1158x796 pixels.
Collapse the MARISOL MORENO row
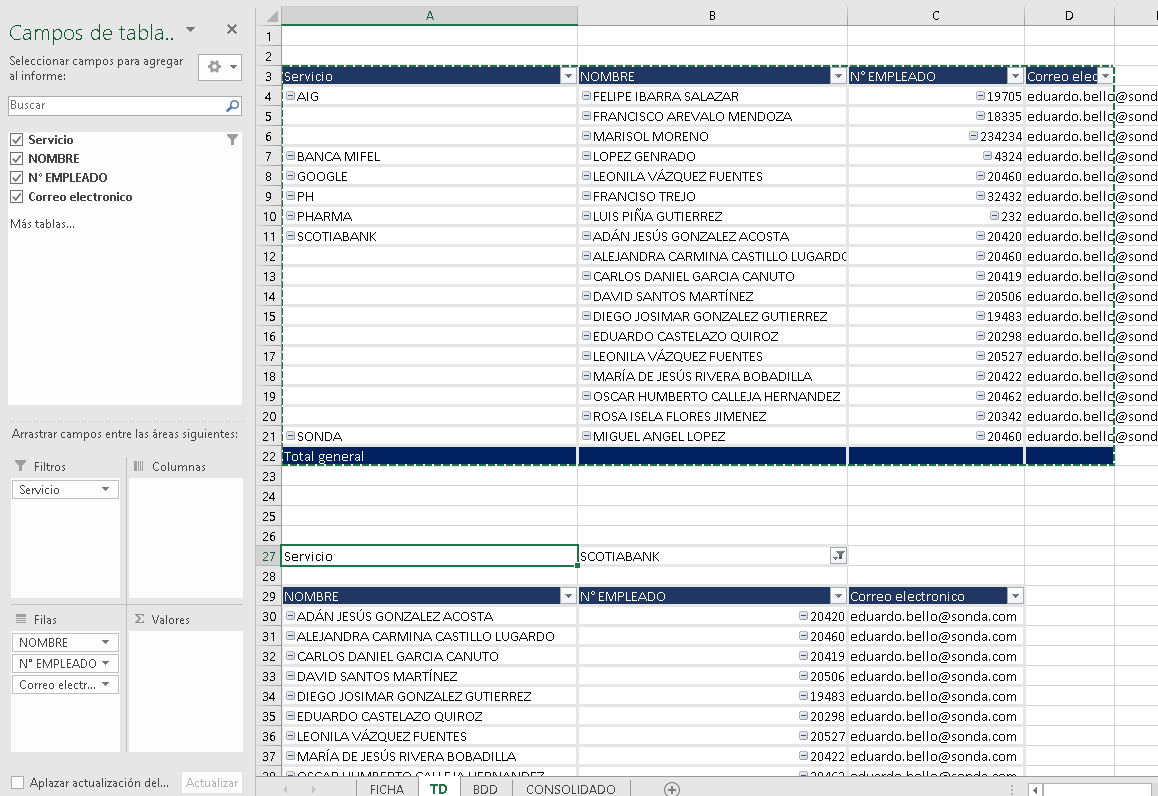coord(586,136)
